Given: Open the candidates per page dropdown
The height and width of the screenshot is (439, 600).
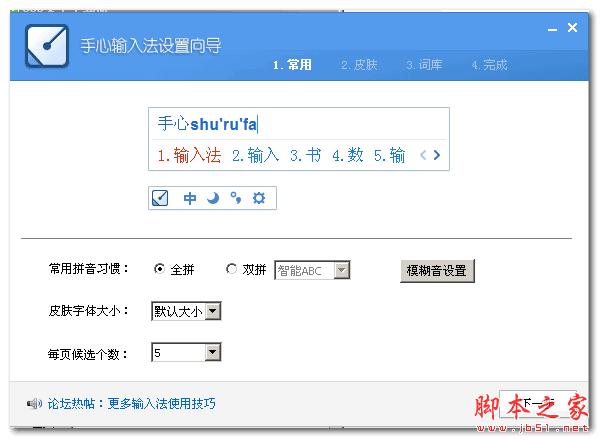Looking at the screenshot, I should coord(186,353).
